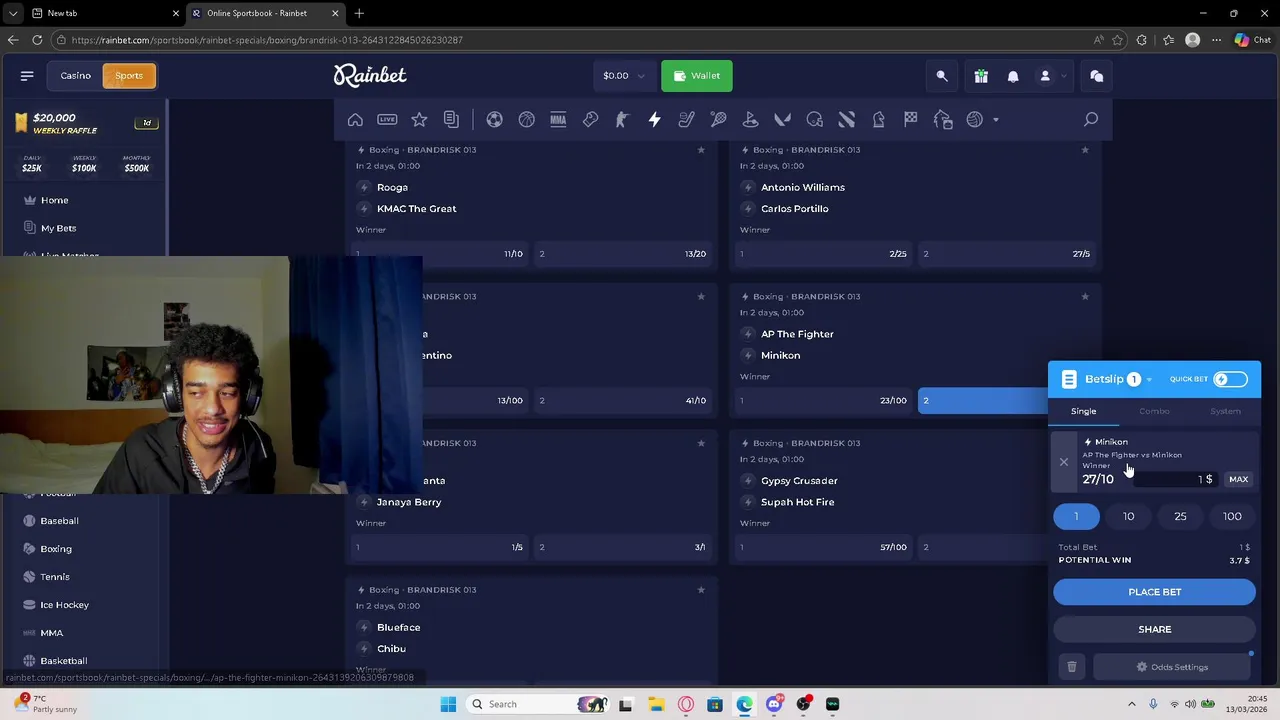Clear betslip with trash icon
Viewport: 1280px width, 720px height.
pyautogui.click(x=1071, y=667)
